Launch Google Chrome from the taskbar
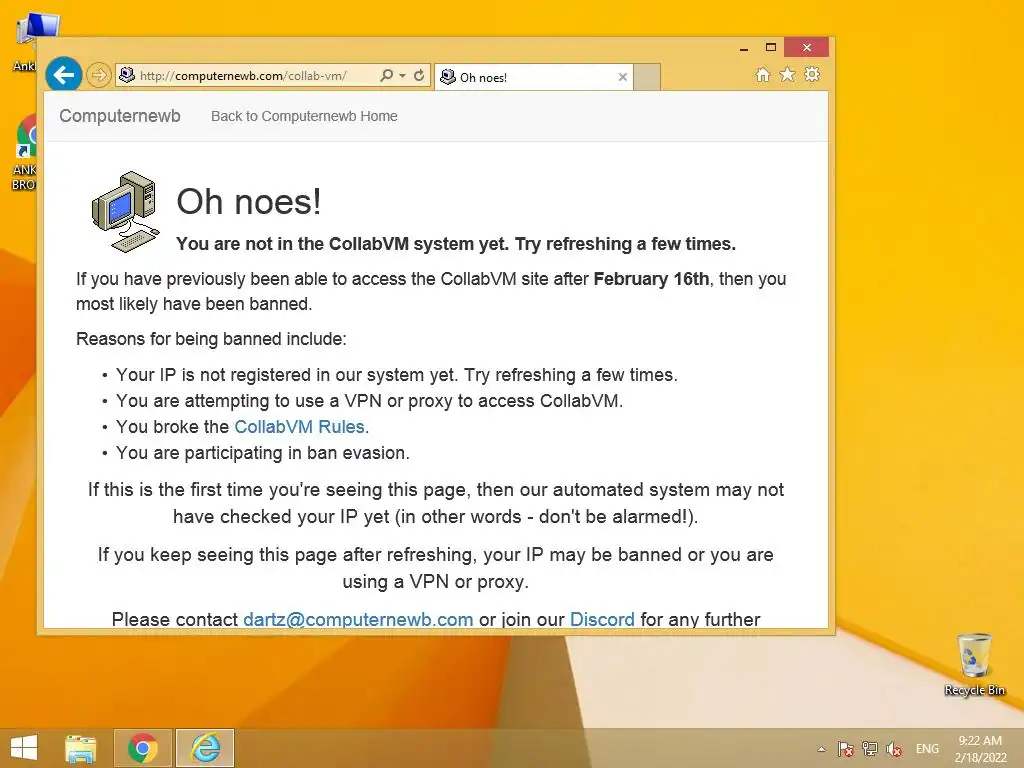Screen dimensions: 1024x768 (x=143, y=748)
